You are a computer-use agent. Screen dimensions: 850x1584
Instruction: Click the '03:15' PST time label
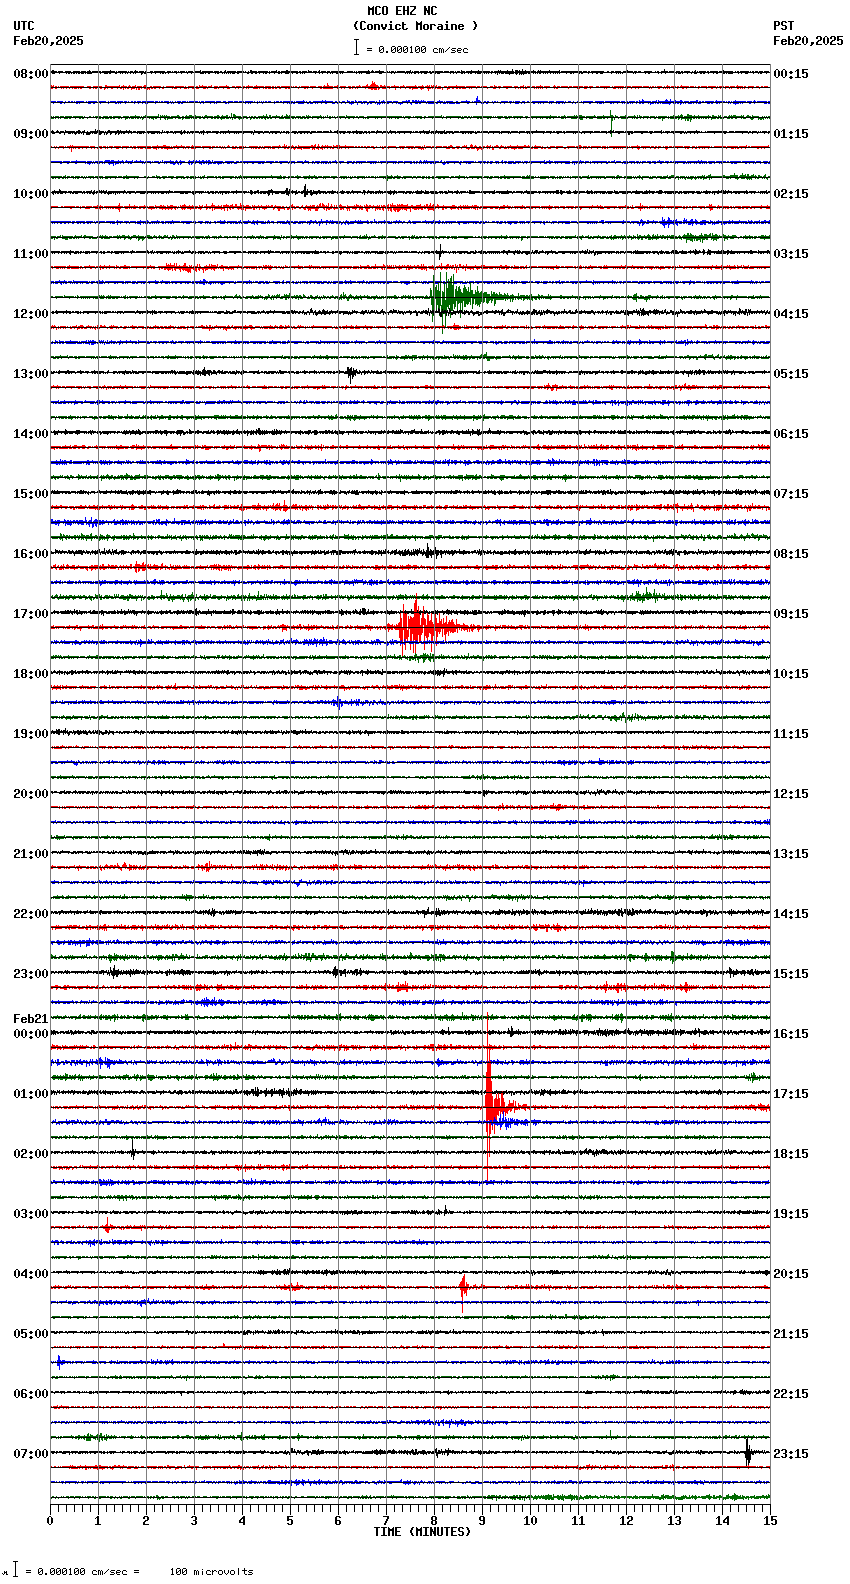(791, 254)
